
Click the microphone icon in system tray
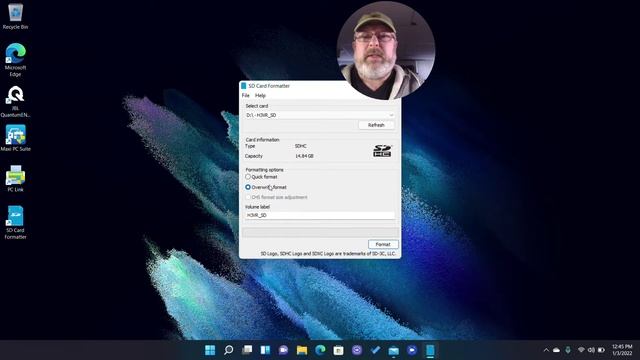(x=568, y=350)
